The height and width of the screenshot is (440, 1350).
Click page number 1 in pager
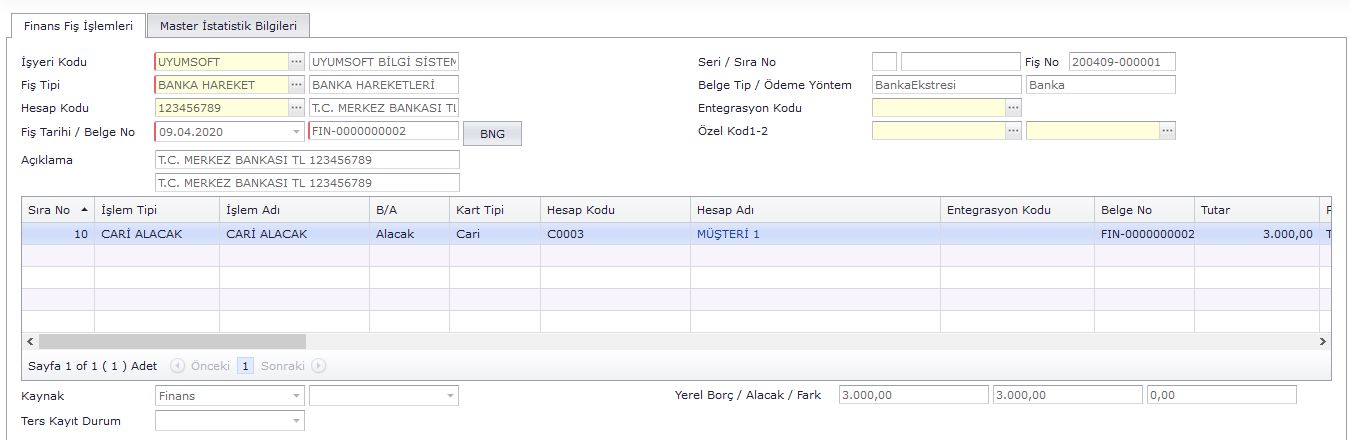coord(246,366)
